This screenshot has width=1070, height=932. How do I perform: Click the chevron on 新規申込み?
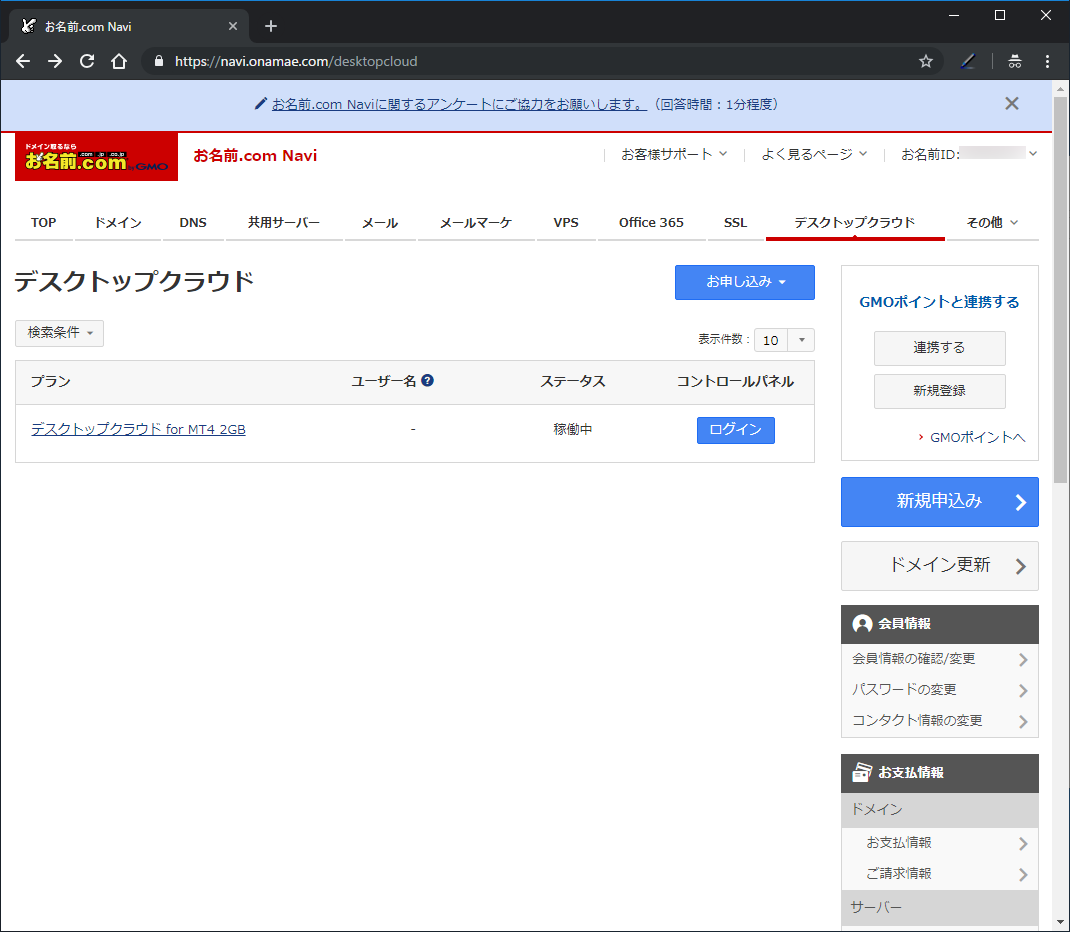[x=1021, y=502]
